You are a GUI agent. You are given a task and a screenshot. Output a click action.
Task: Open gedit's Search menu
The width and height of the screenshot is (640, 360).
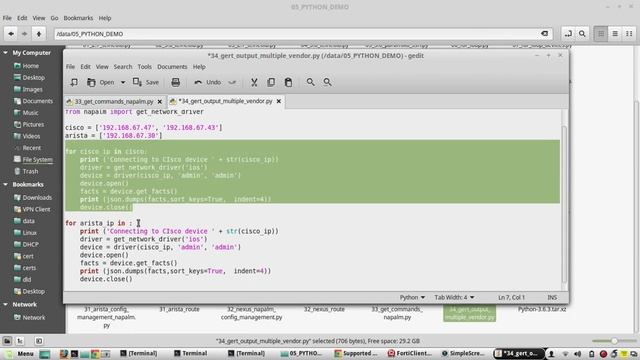coord(123,67)
